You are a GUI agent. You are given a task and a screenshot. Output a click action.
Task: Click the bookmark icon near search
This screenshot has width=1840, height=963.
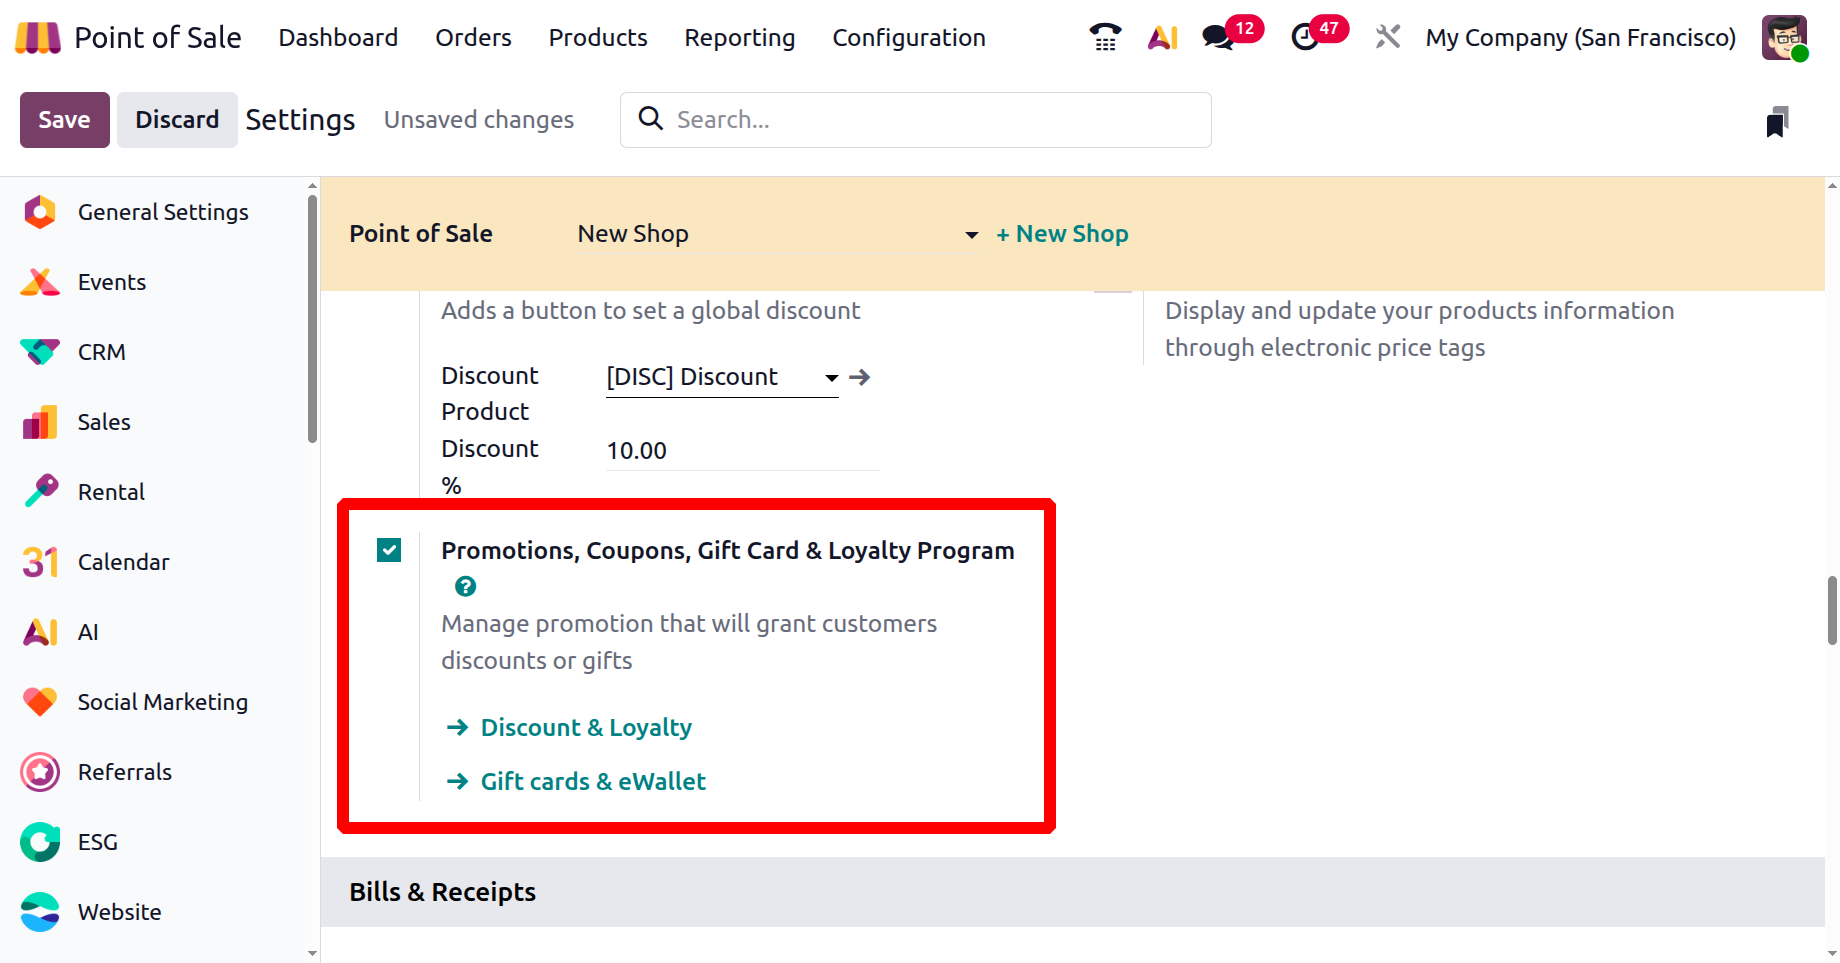(x=1777, y=121)
